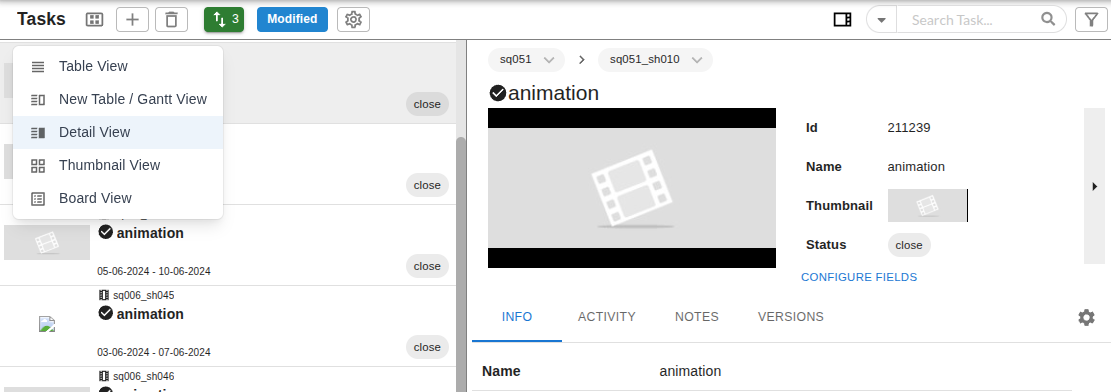
Task: Click close status on sq006_sh045 task
Action: coord(427,347)
